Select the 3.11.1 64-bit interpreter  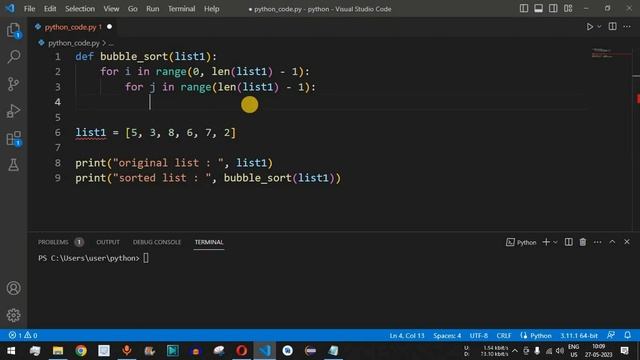(579, 336)
